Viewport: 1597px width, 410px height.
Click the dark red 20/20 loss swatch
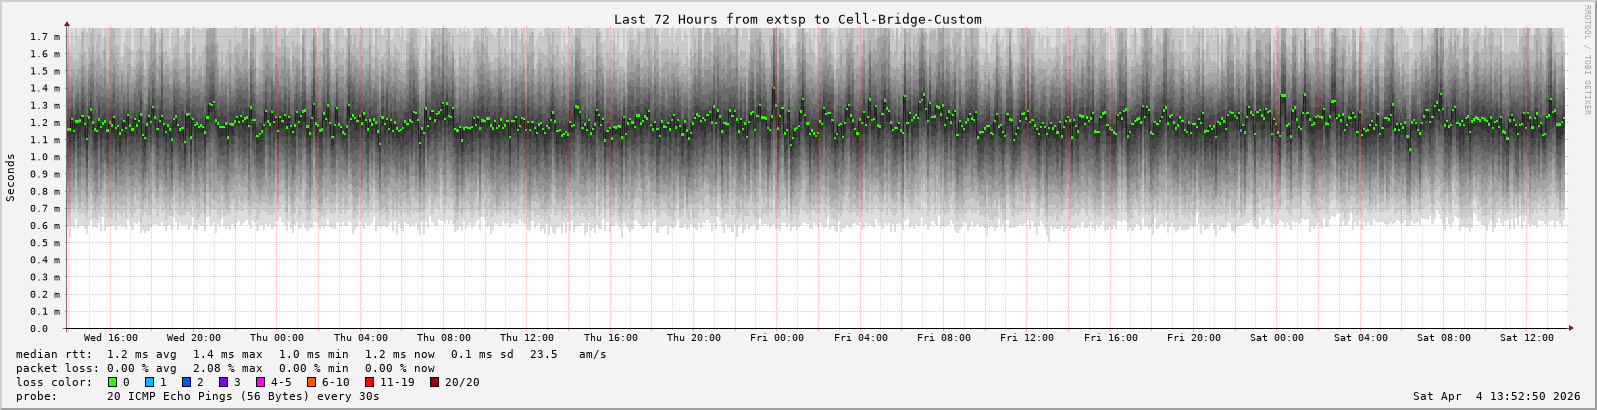click(435, 382)
